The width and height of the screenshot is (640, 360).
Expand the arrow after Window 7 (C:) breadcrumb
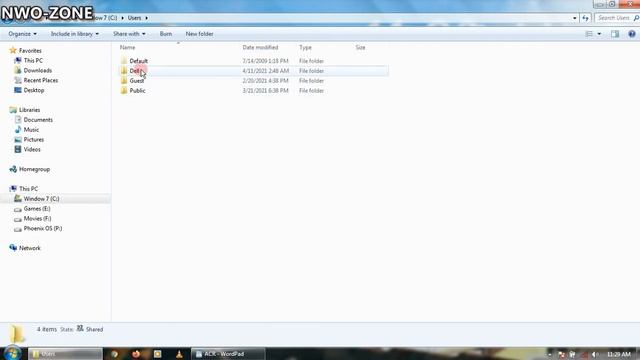122,18
